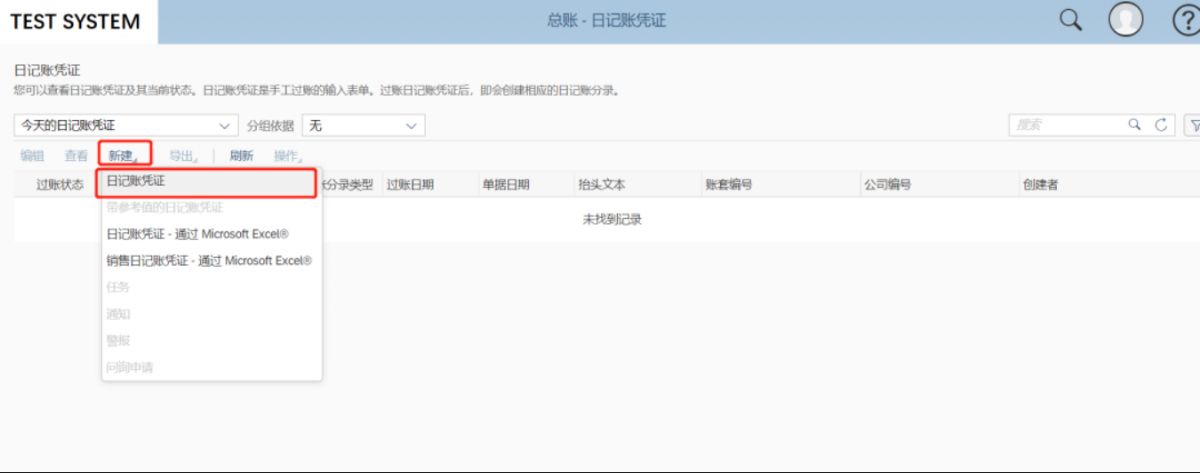Open global search in the header bar
This screenshot has width=1200, height=473.
click(1070, 21)
